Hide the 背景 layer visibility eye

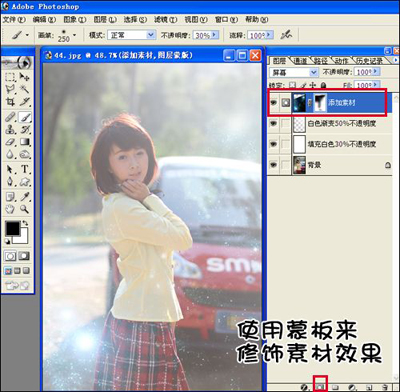(x=274, y=165)
